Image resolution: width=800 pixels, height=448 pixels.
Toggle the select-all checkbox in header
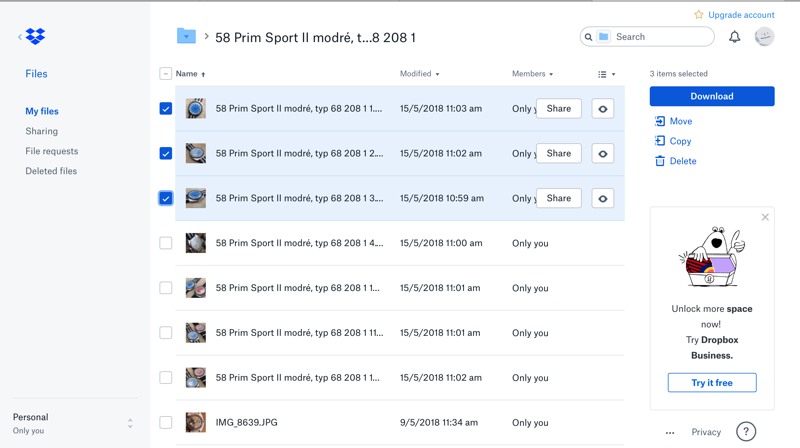point(165,73)
